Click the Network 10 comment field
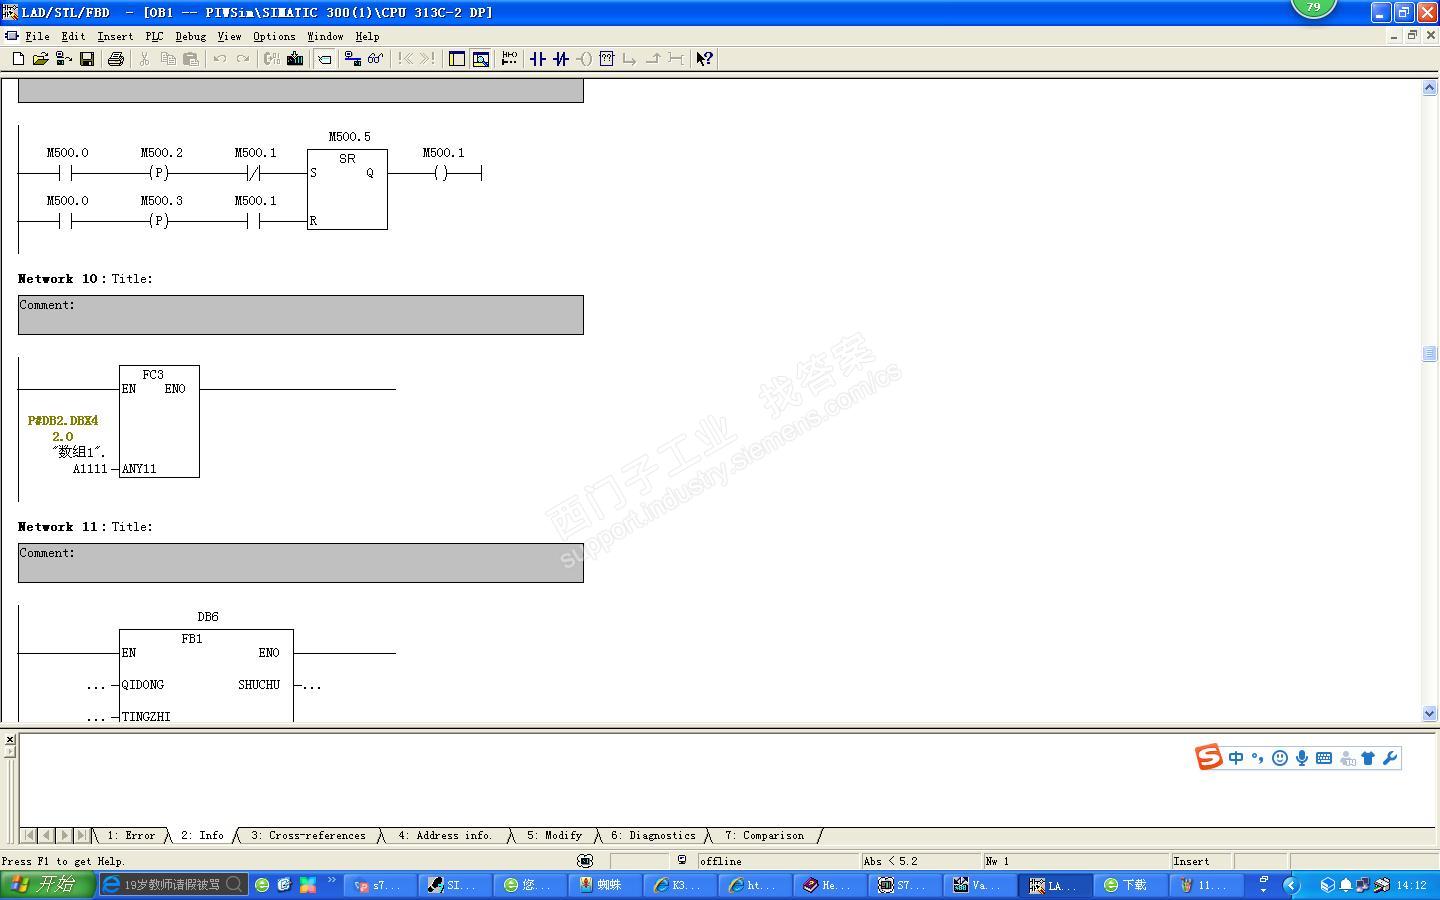The image size is (1440, 900). (301, 315)
